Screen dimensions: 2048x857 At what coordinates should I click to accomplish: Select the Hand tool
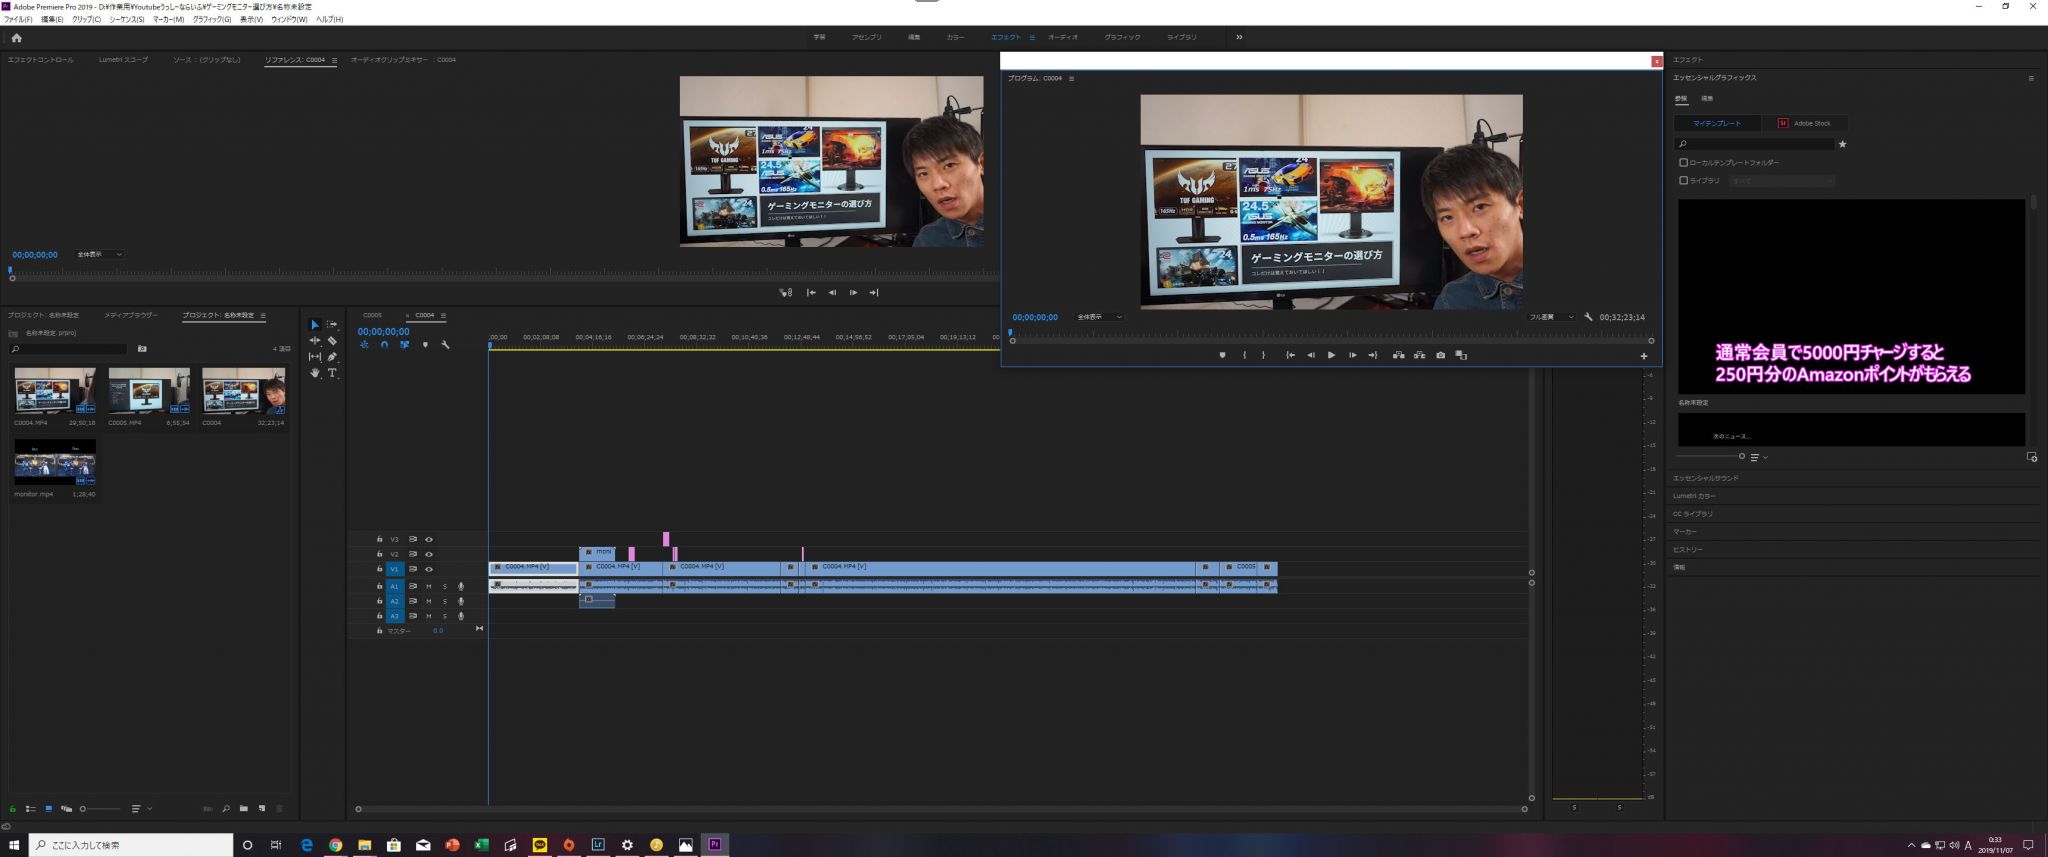point(314,373)
